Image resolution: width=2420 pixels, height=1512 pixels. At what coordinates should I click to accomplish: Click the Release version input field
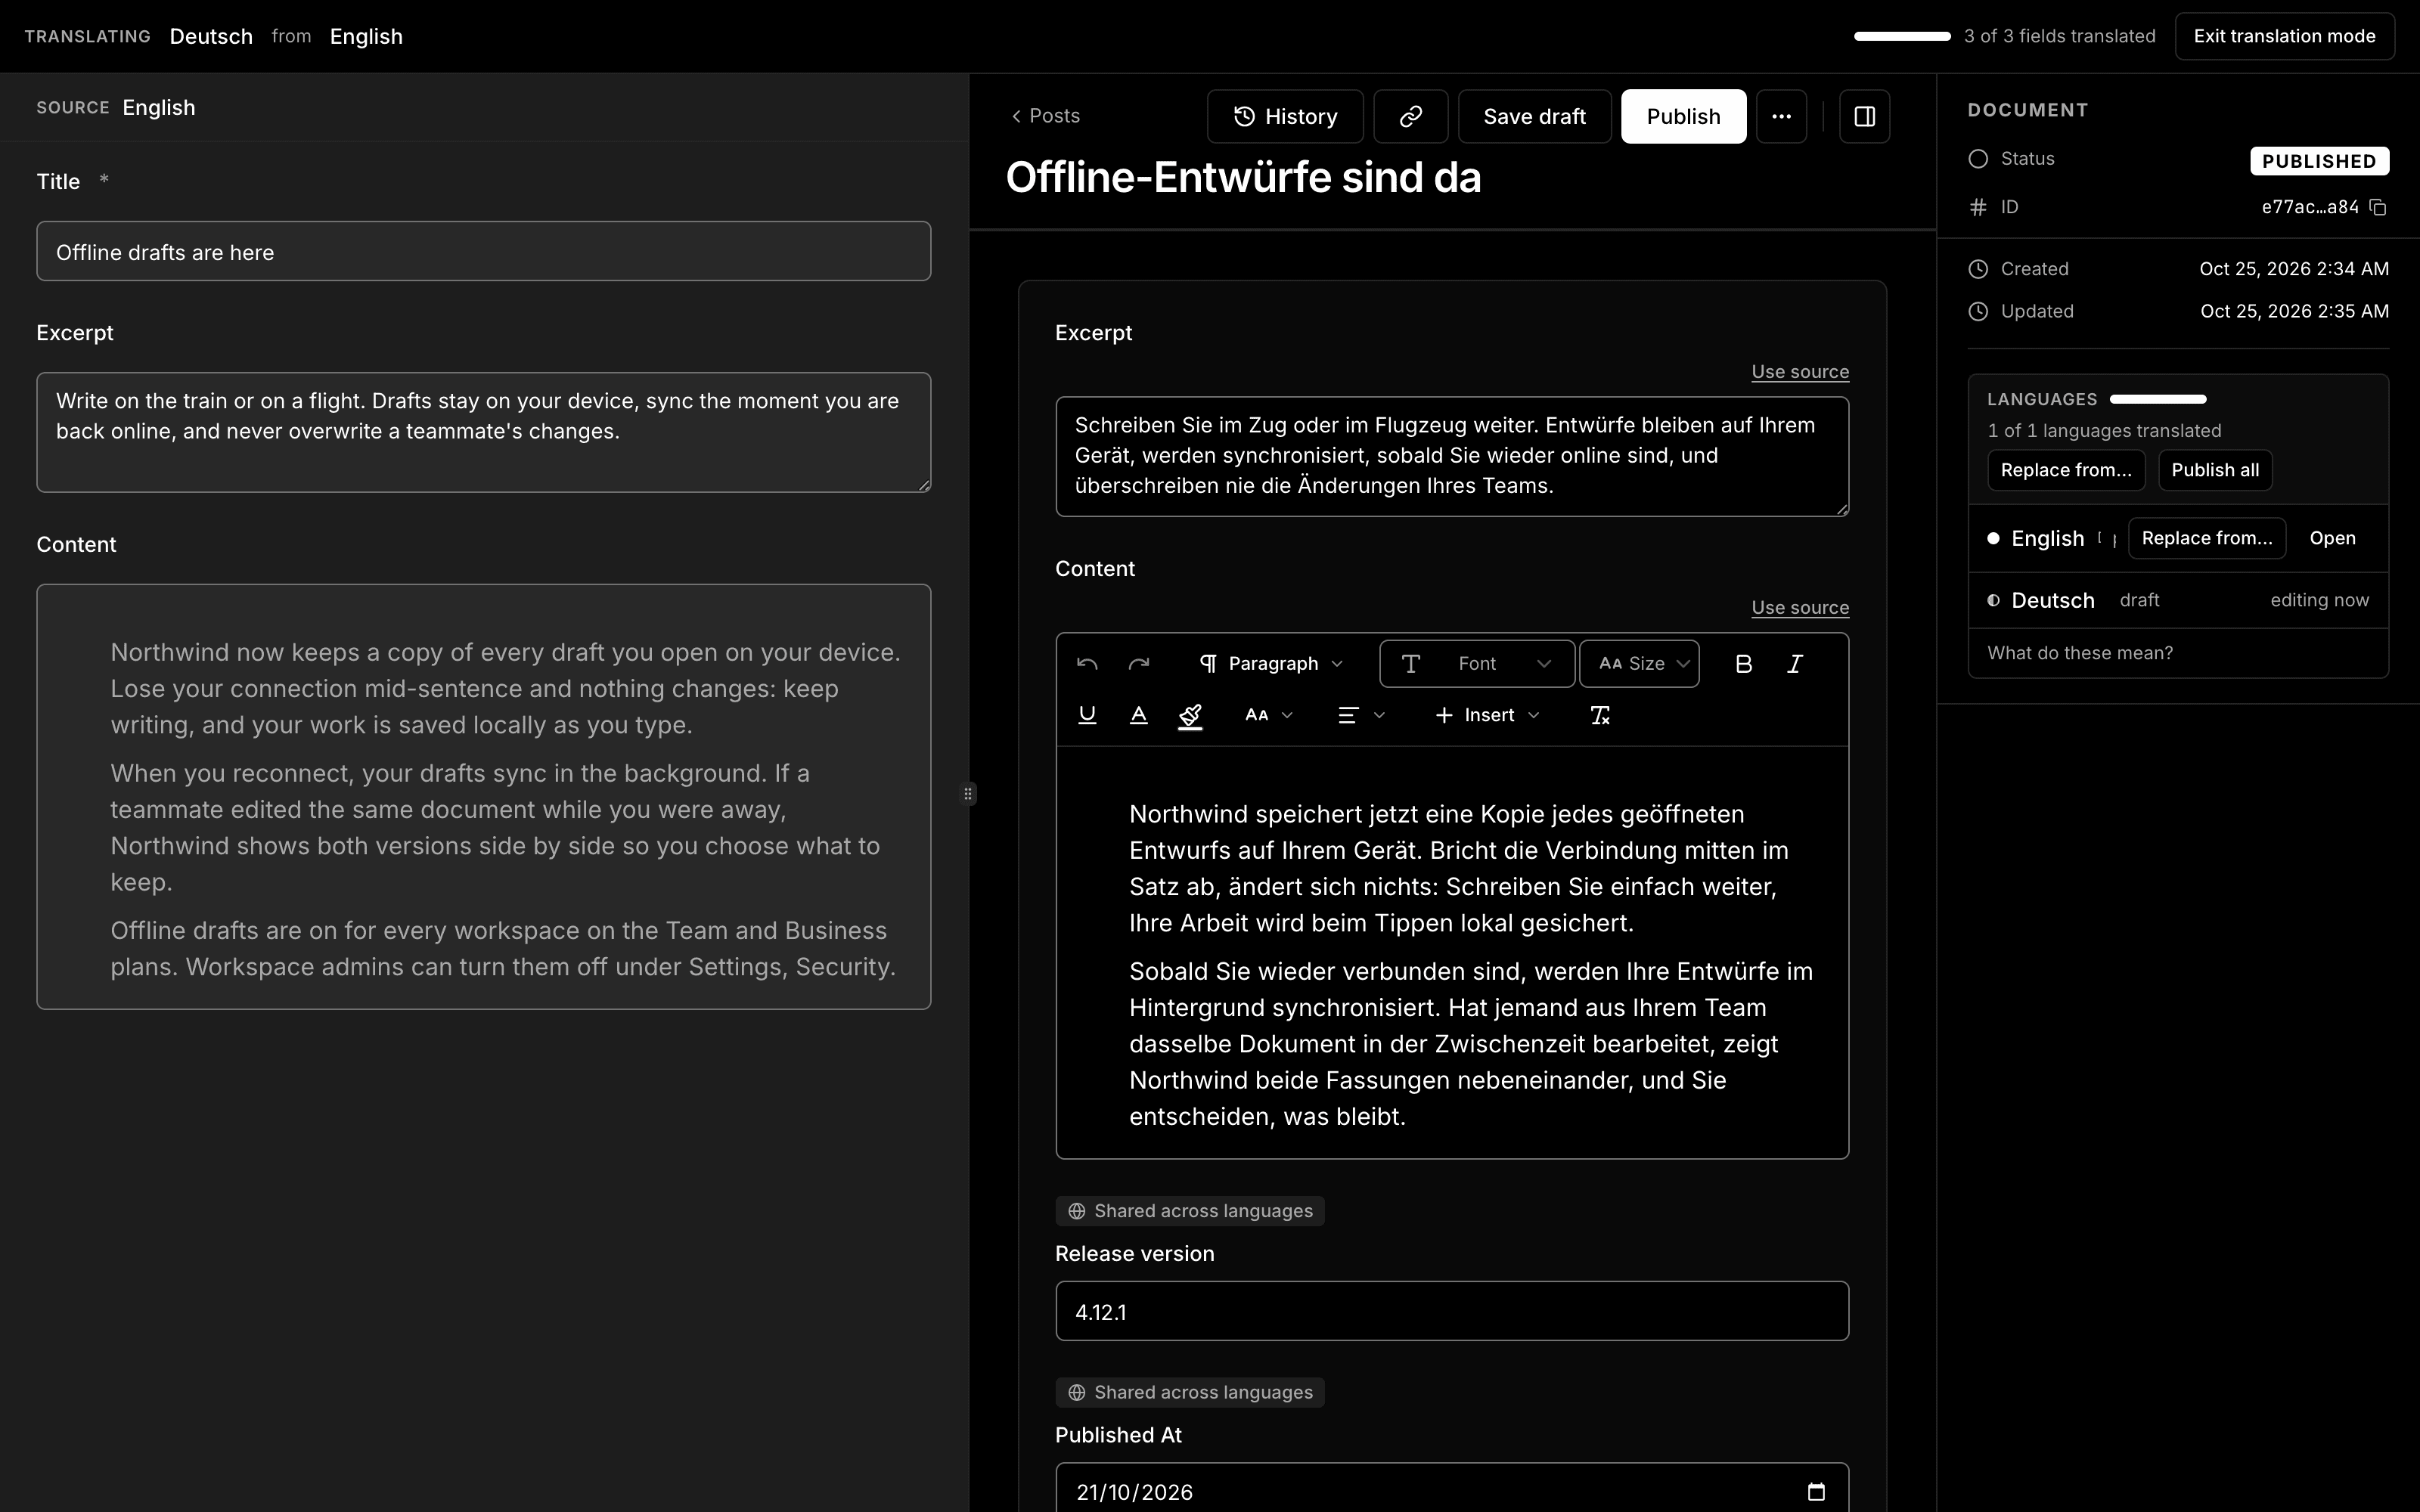pyautogui.click(x=1452, y=1311)
